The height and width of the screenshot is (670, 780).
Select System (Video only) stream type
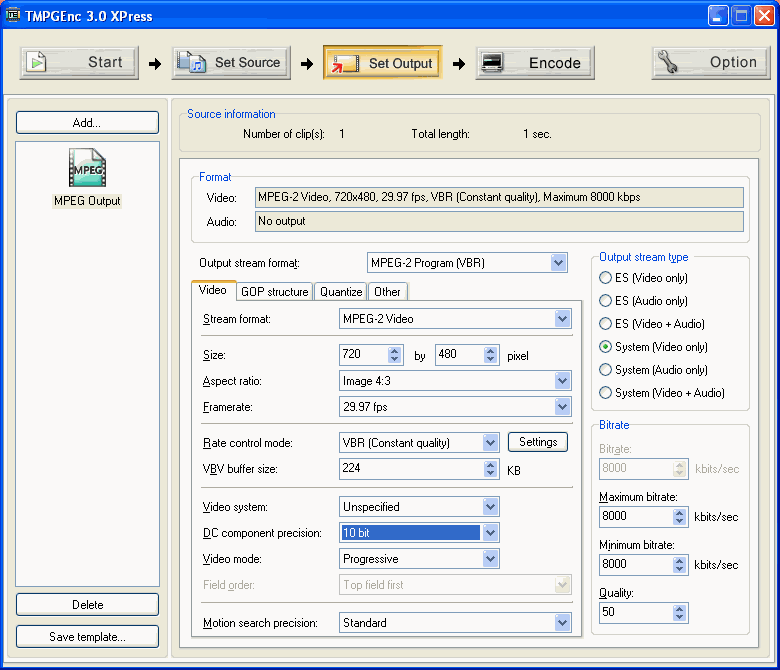653,347
